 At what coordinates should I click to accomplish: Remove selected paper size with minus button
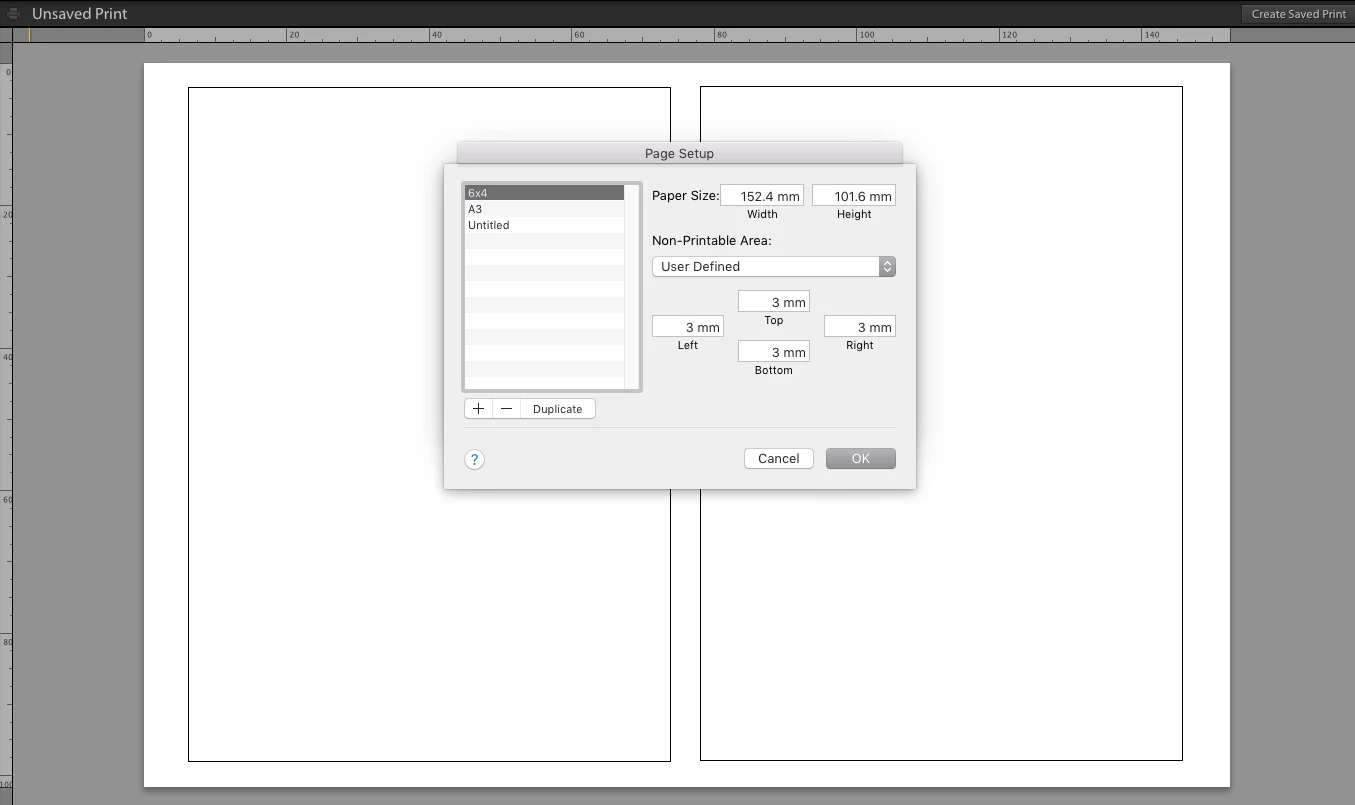pyautogui.click(x=507, y=408)
